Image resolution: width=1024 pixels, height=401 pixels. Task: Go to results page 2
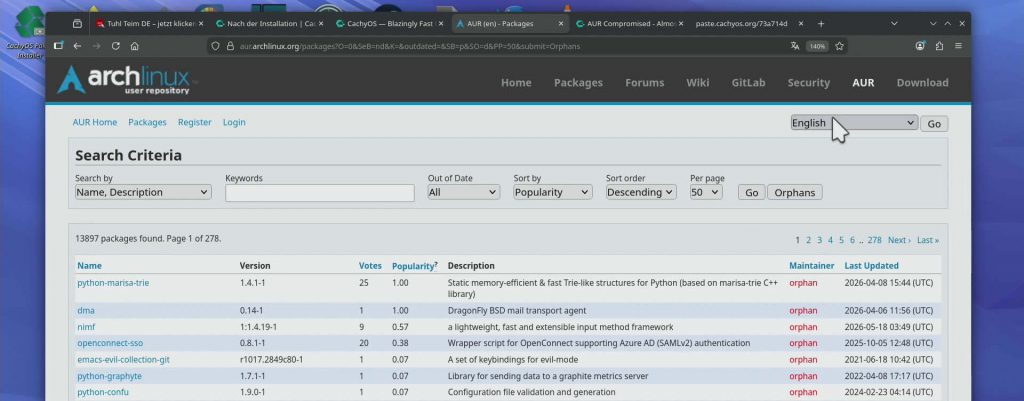click(808, 240)
